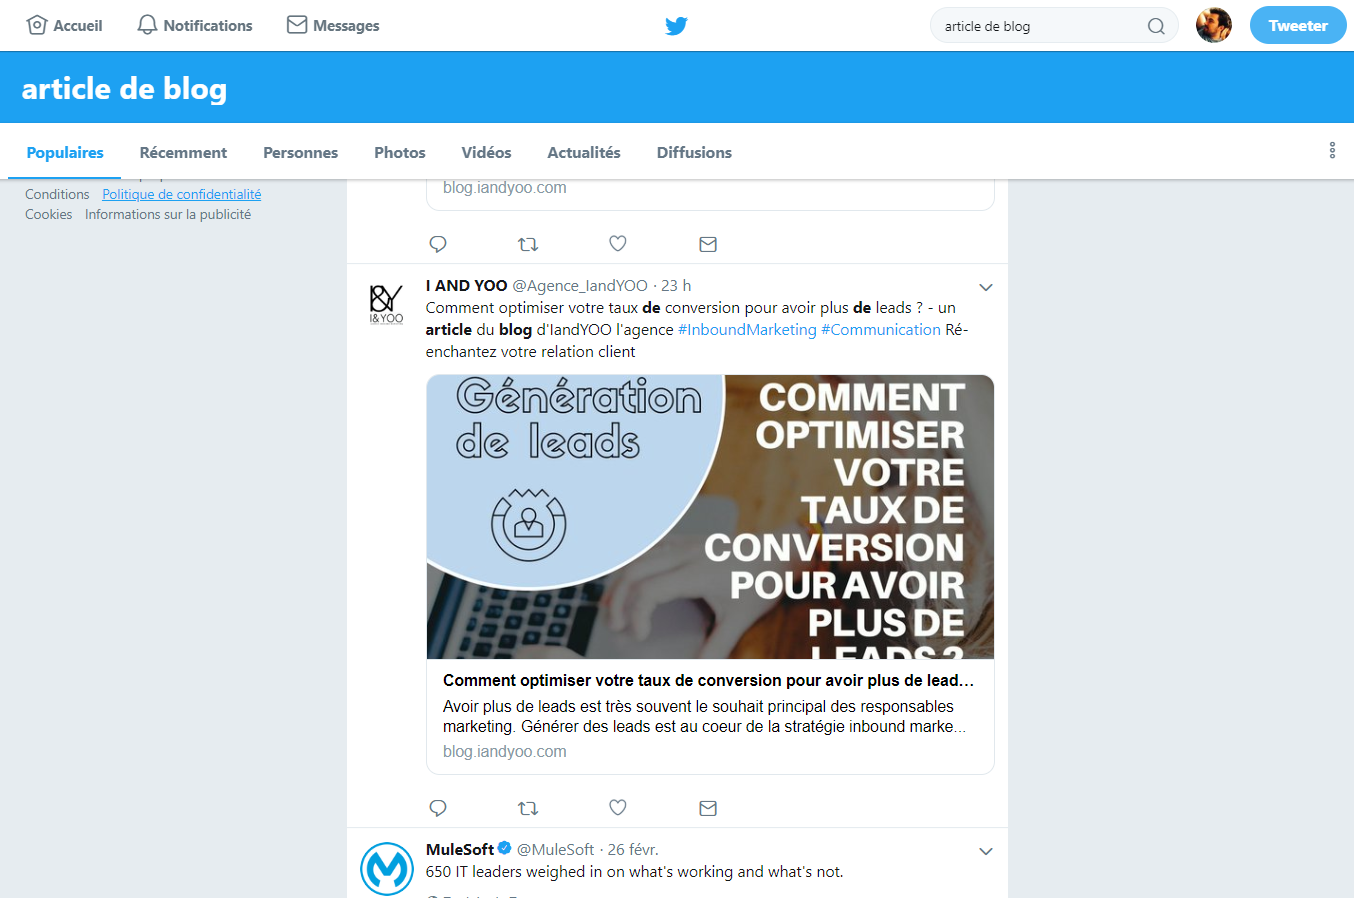1354x898 pixels.
Task: Open the '23 h' tweet timestamp
Action: point(676,286)
